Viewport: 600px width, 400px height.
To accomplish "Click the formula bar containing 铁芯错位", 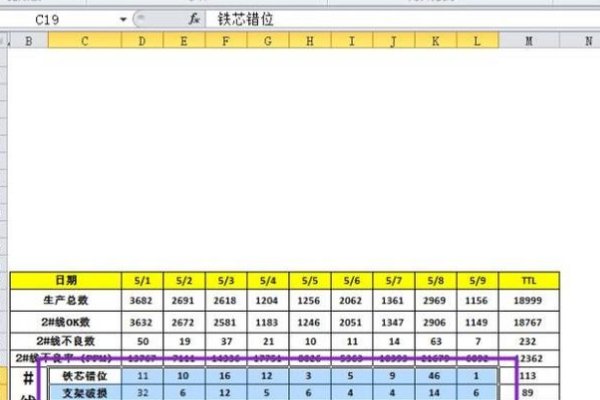I will (403, 19).
